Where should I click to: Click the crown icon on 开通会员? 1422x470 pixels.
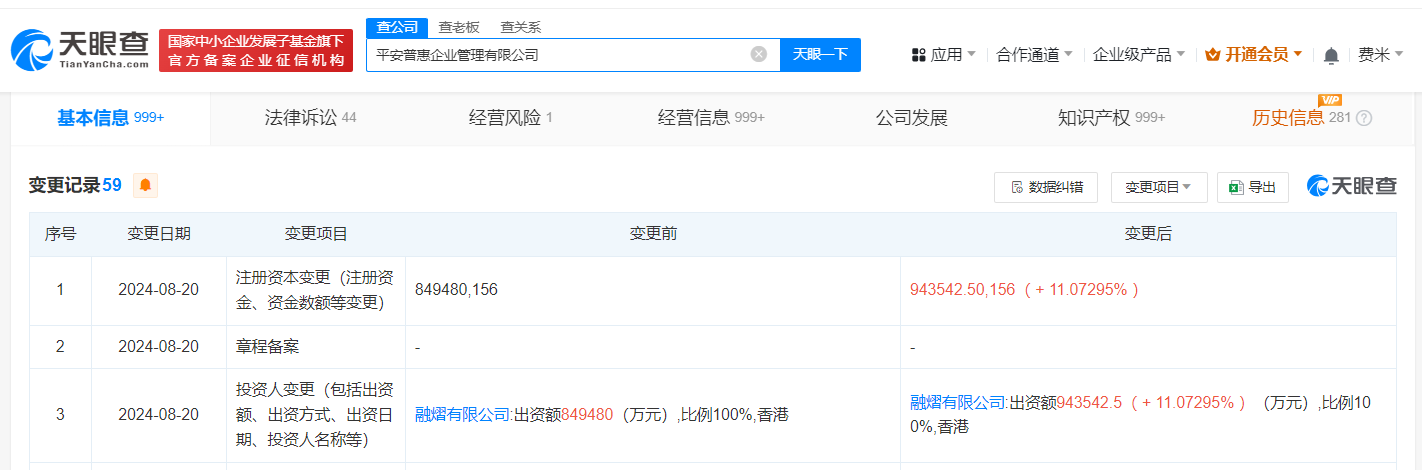[x=1213, y=55]
